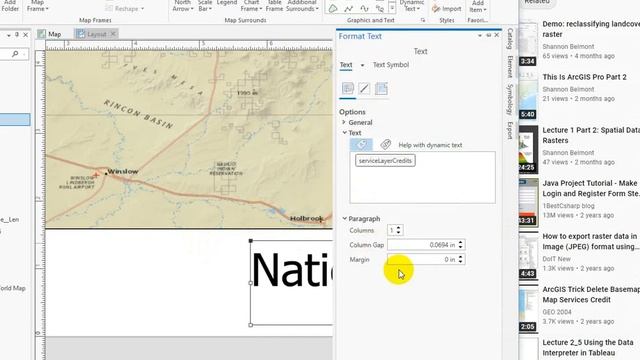Open the Export side tab
The height and width of the screenshot is (360, 640).
(510, 130)
